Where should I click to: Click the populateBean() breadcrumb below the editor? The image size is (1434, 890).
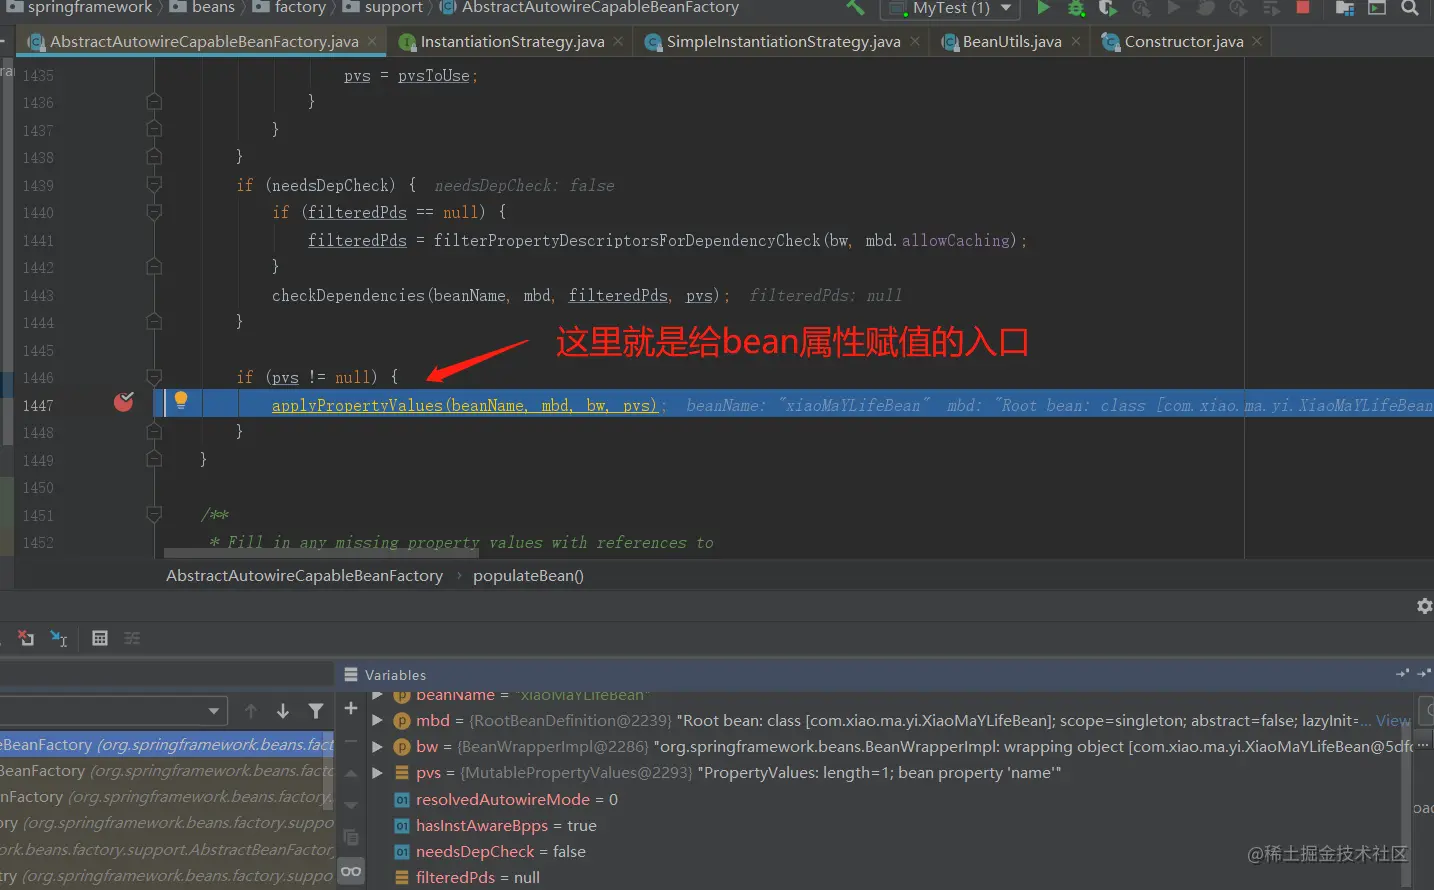point(528,576)
